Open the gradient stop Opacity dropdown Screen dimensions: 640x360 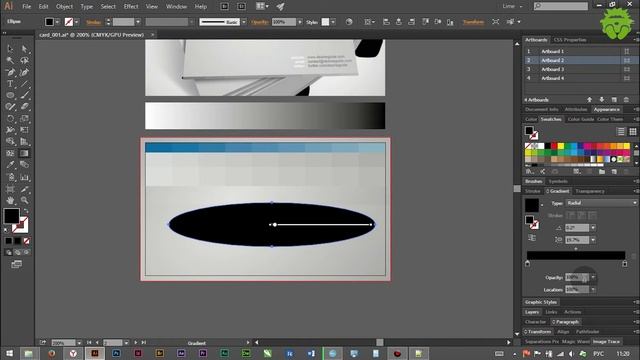(593, 278)
